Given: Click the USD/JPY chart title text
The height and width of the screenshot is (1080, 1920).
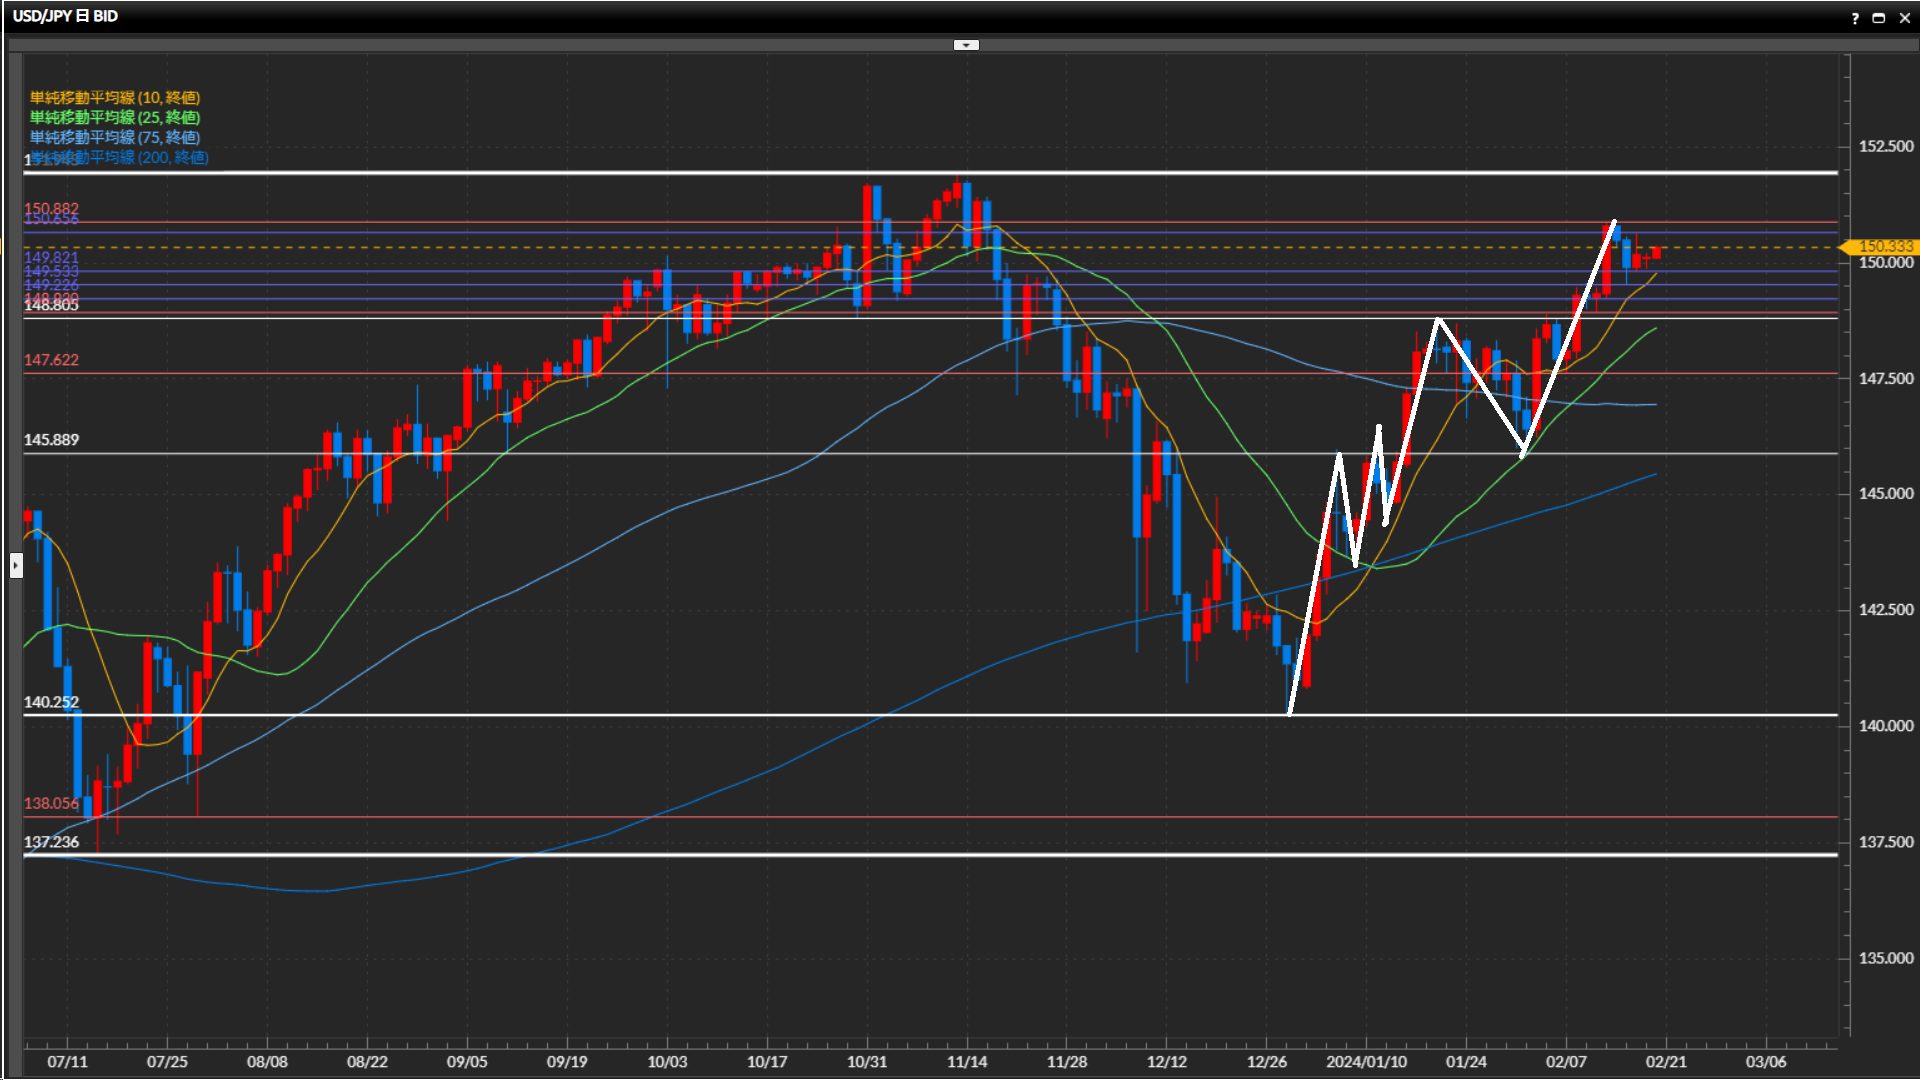Looking at the screenshot, I should click(65, 16).
